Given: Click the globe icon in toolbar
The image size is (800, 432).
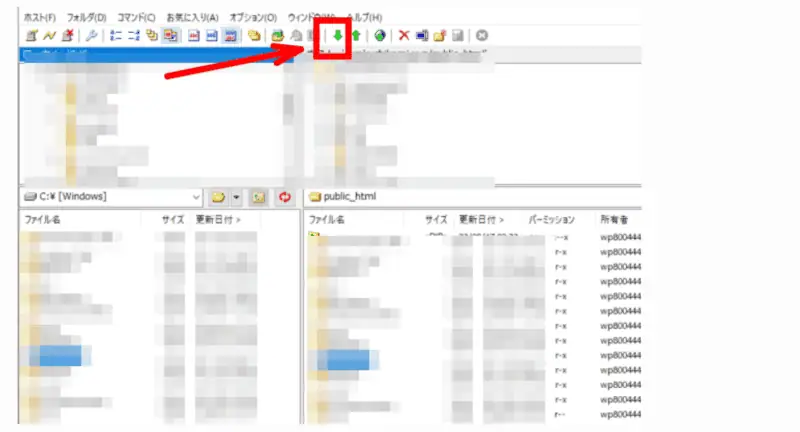Looking at the screenshot, I should click(x=380, y=36).
